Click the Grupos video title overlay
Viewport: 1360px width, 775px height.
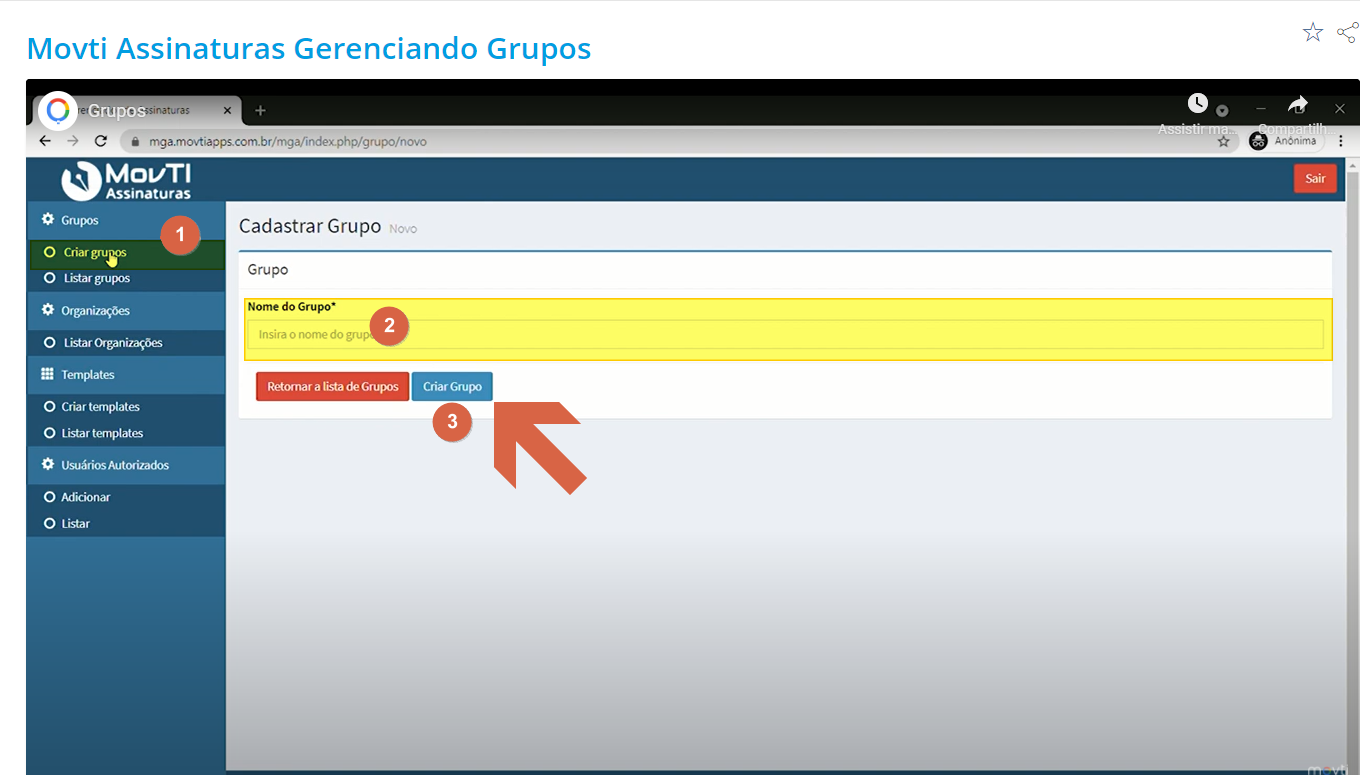pos(117,111)
